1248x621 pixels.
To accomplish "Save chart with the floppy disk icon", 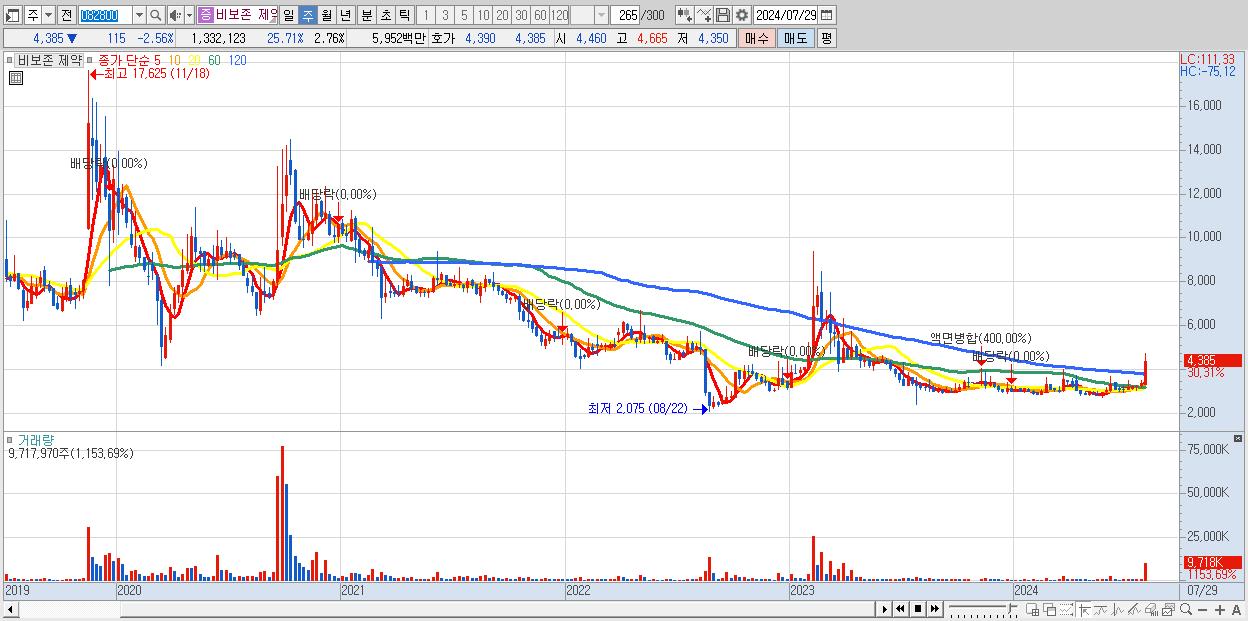I will point(723,15).
